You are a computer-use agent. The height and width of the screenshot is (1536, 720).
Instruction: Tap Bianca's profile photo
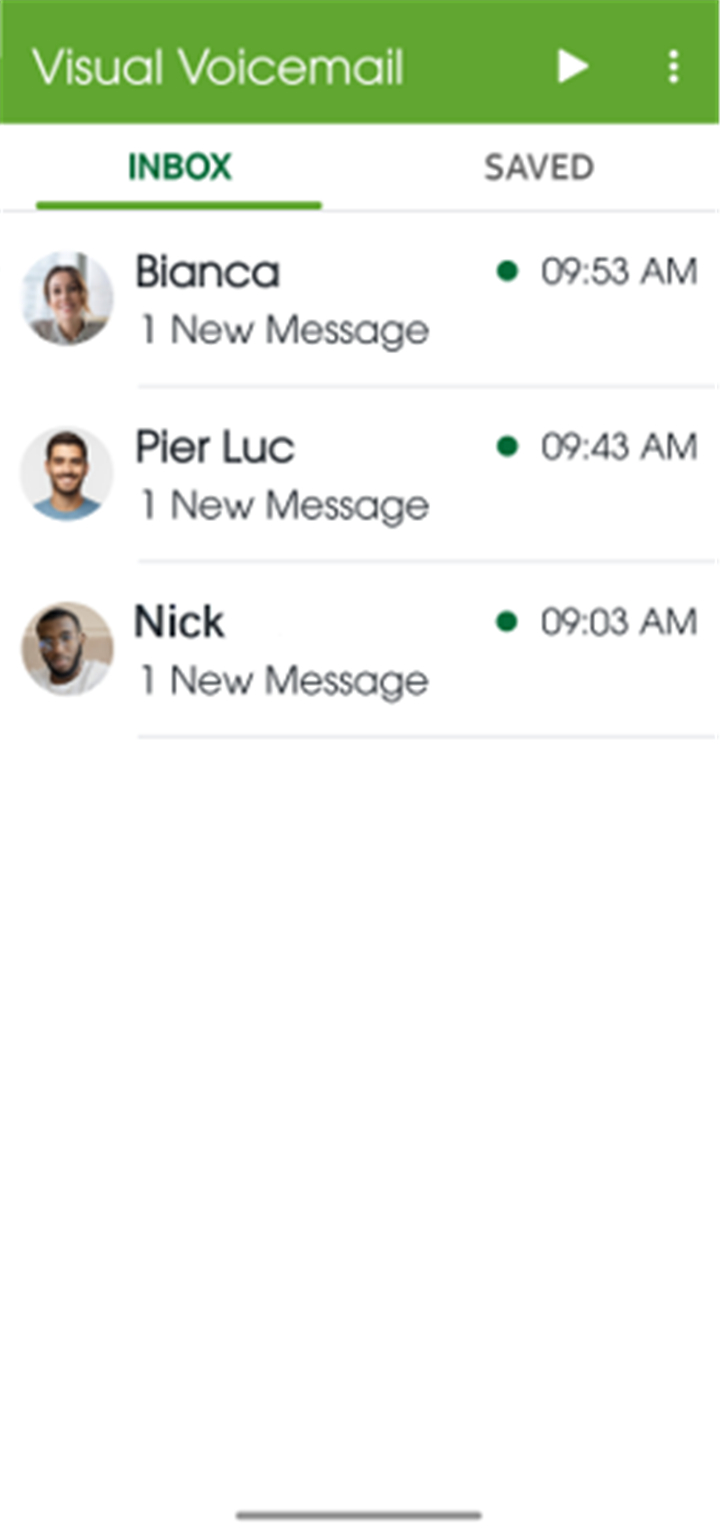[67, 298]
